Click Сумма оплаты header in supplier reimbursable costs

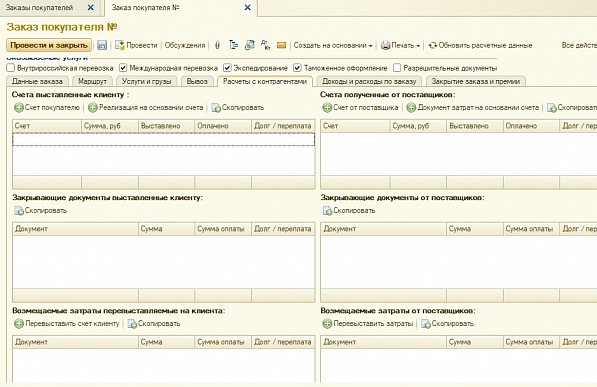(x=532, y=342)
